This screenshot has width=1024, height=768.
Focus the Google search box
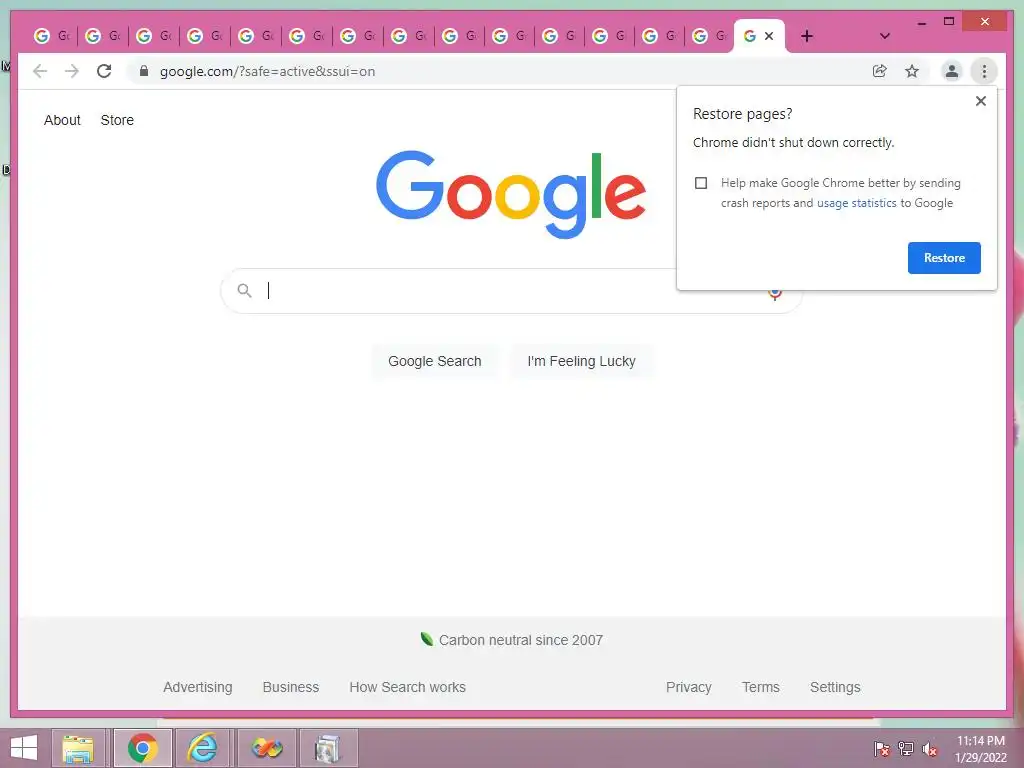509,291
